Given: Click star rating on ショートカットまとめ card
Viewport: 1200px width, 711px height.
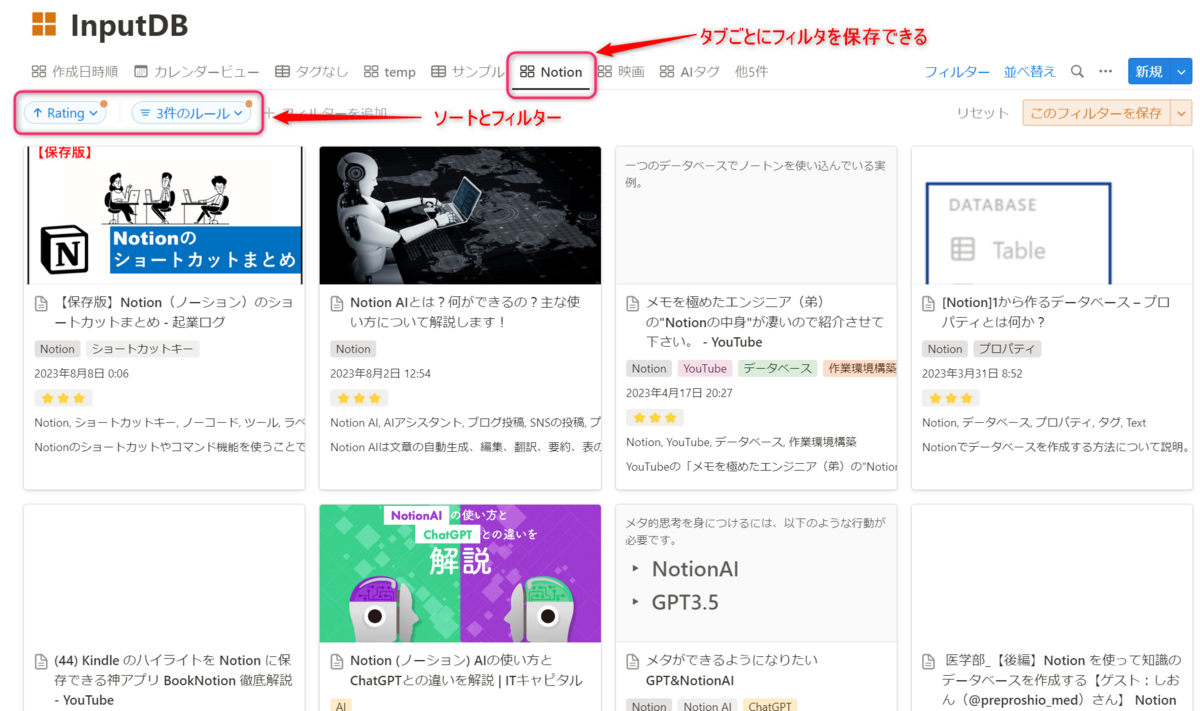Looking at the screenshot, I should coord(64,398).
